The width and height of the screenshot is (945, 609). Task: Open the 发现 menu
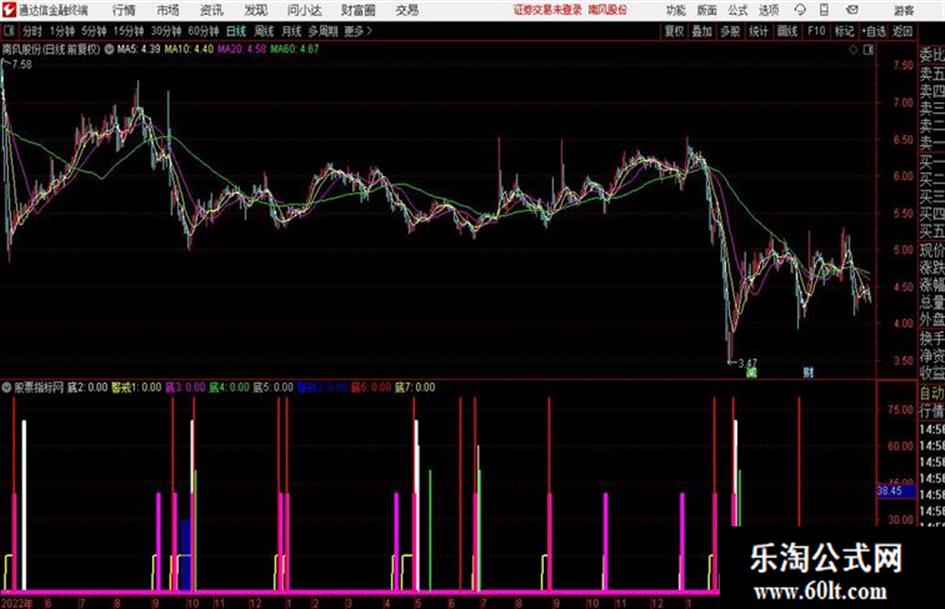point(256,10)
